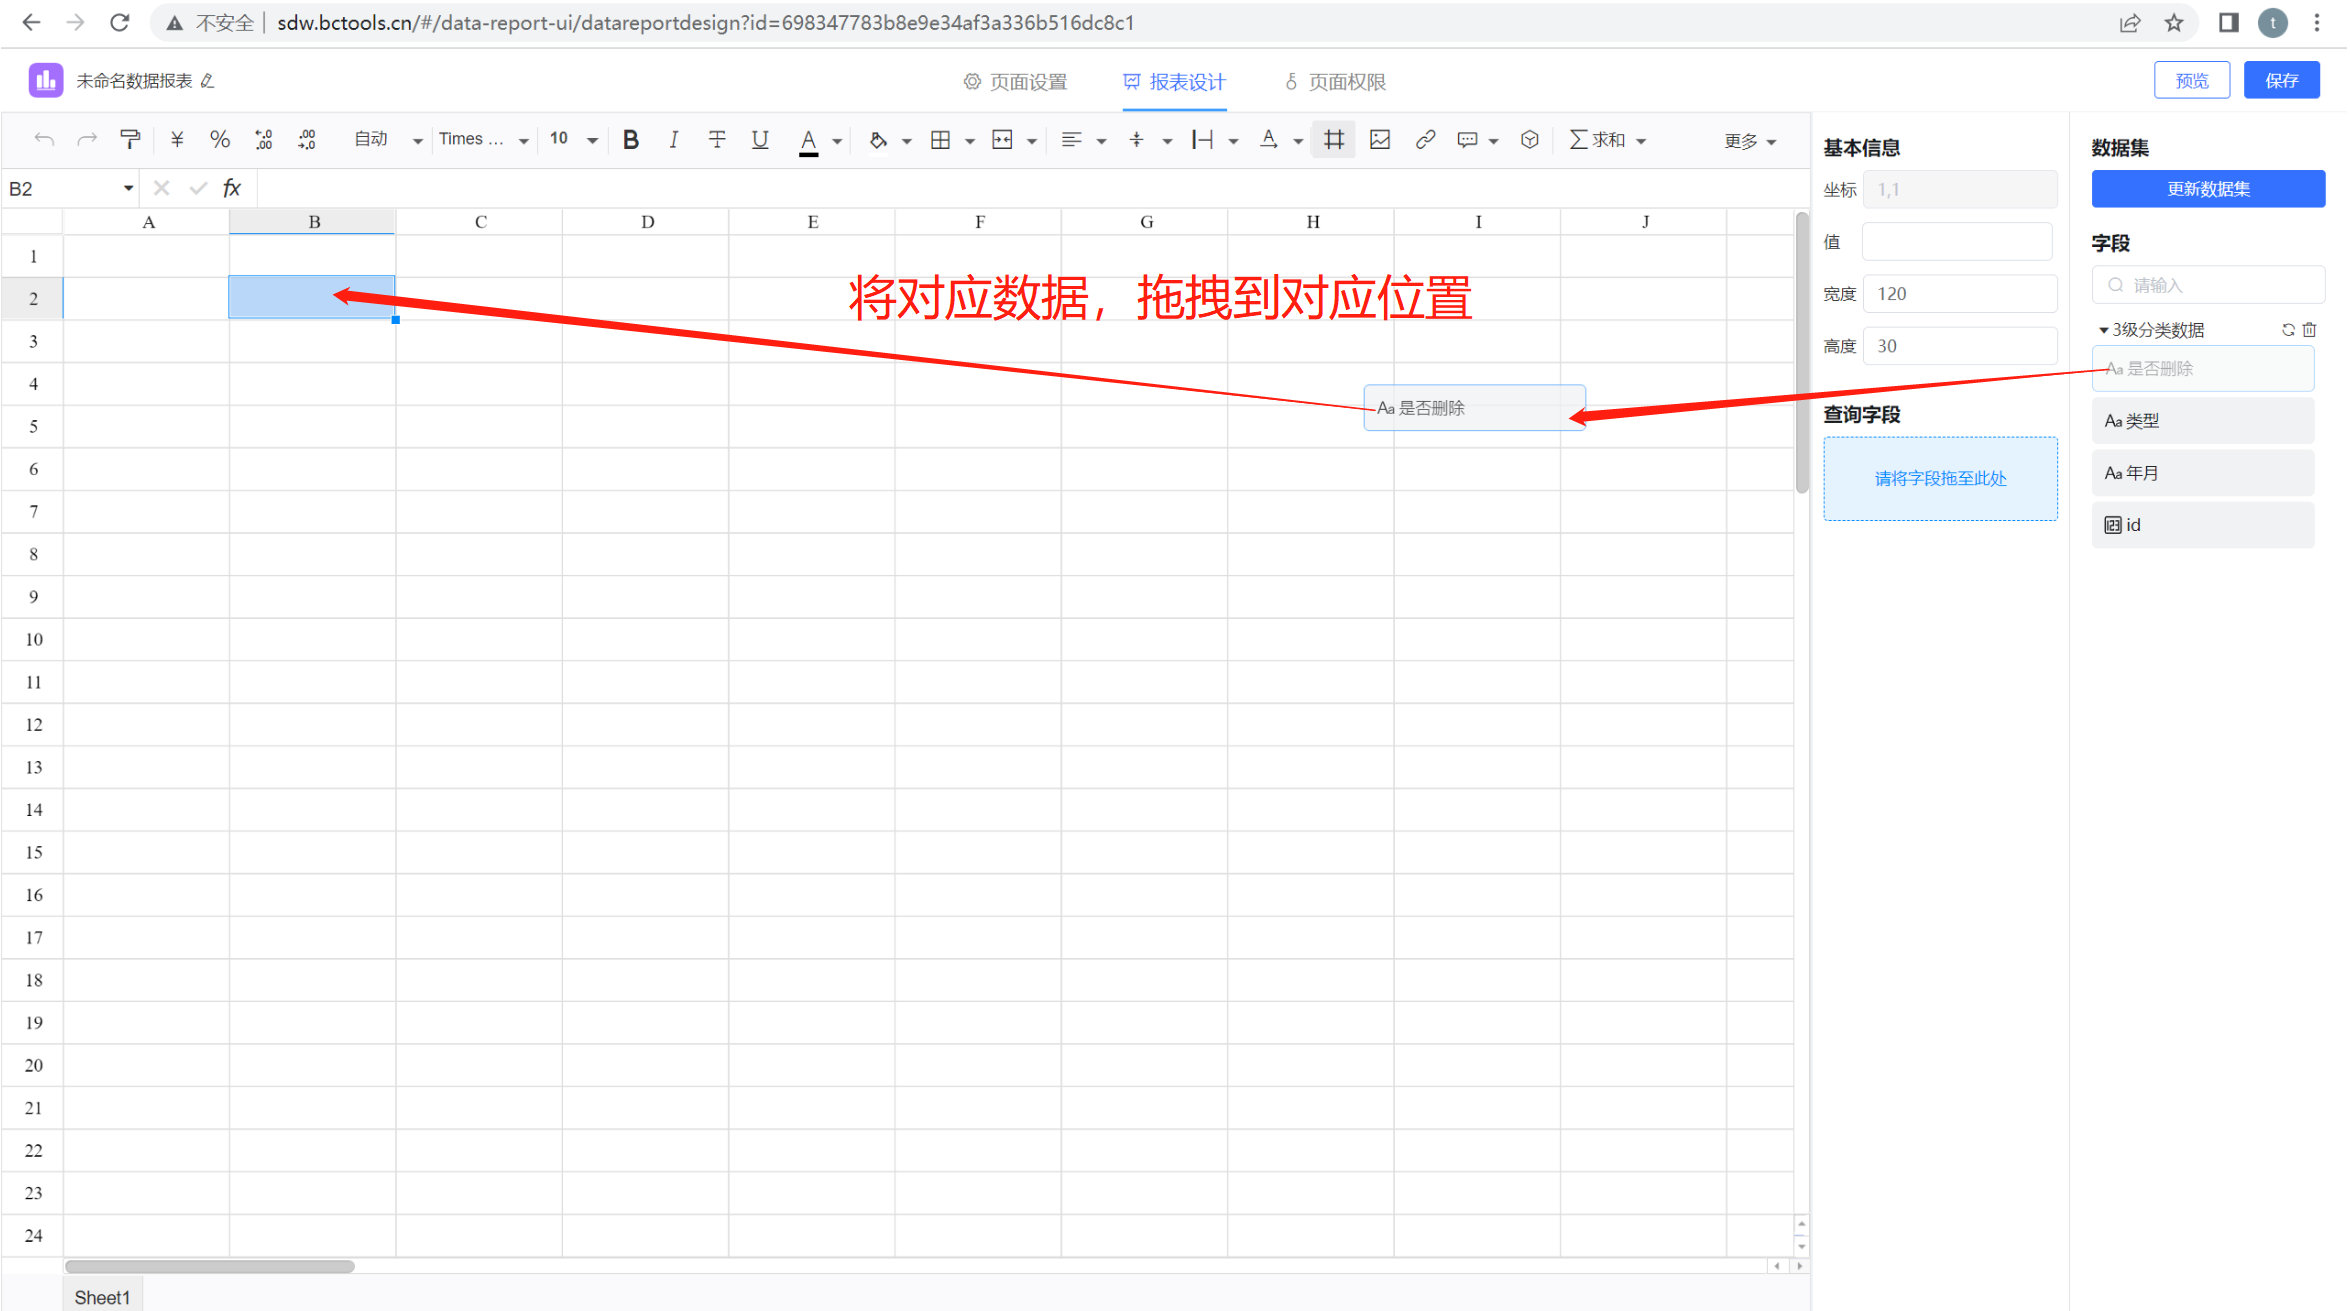Apply bold formatting to cell B2
Viewport: 2350px width, 1311px height.
pos(630,140)
